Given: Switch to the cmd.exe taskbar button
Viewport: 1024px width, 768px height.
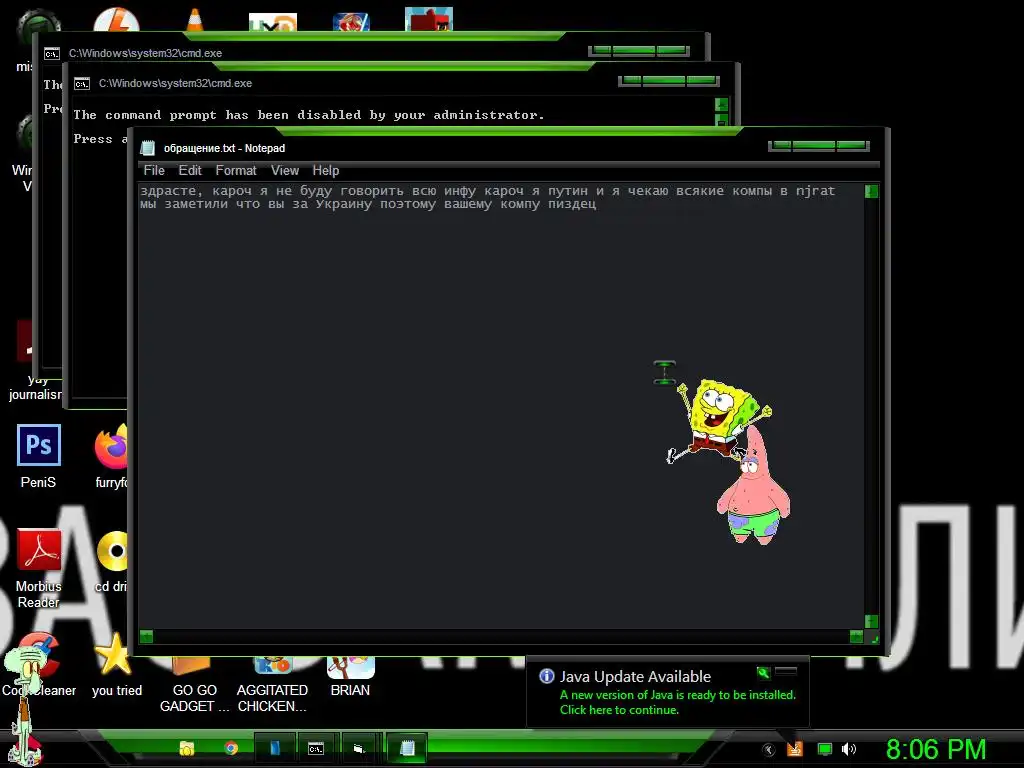Looking at the screenshot, I should pyautogui.click(x=316, y=748).
